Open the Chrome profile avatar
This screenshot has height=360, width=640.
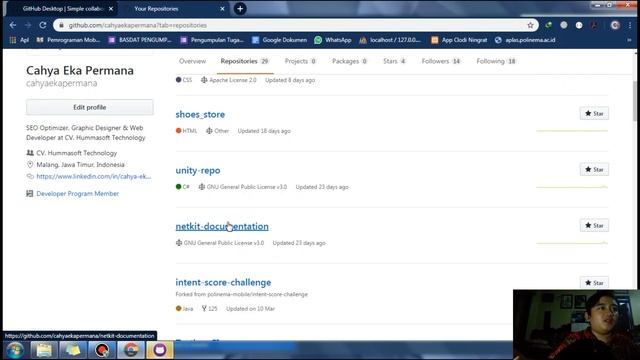coord(615,25)
